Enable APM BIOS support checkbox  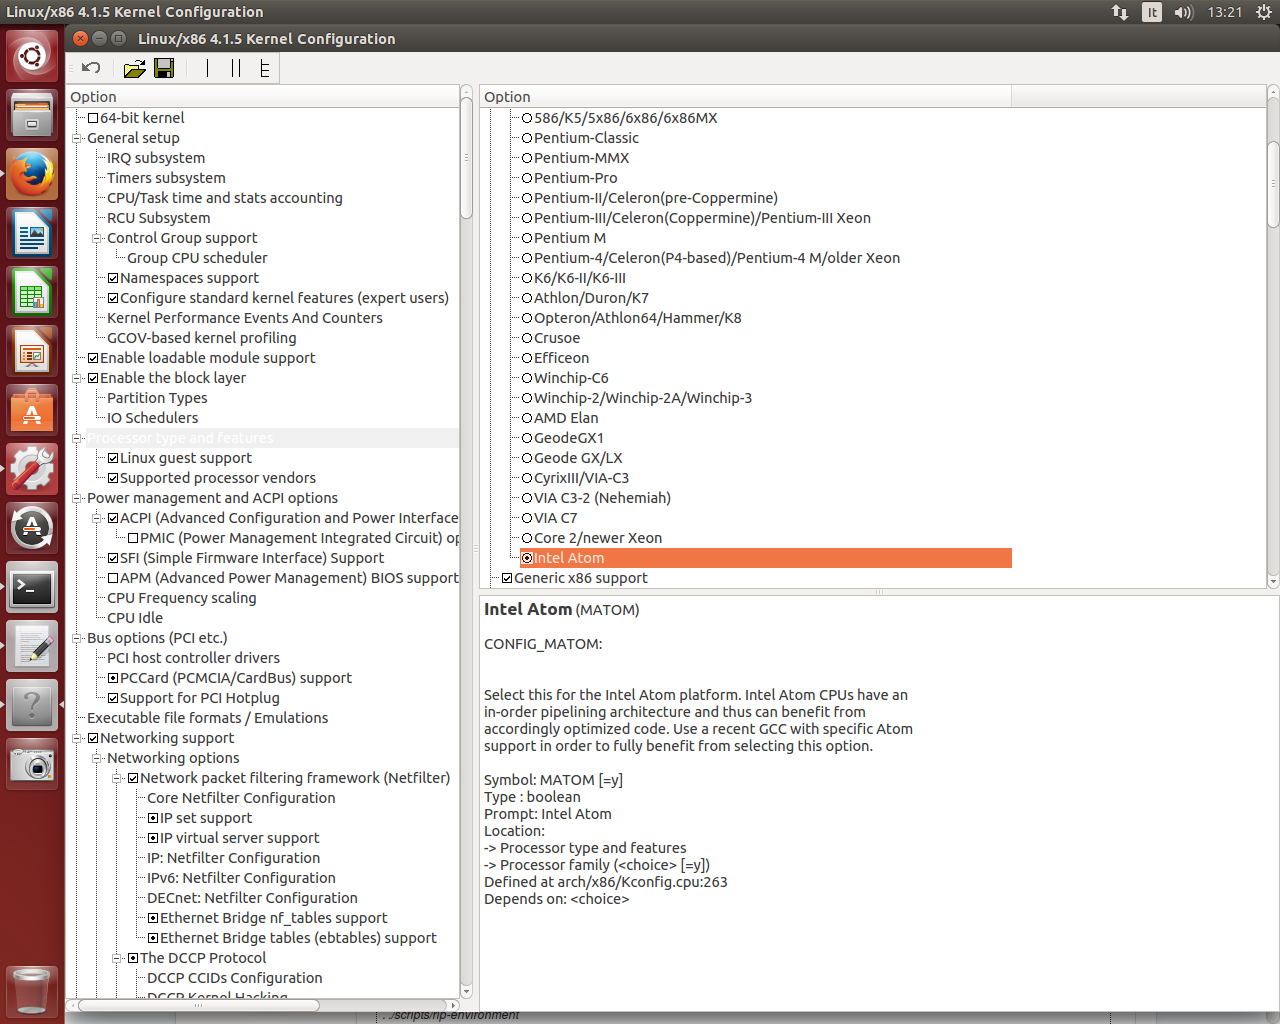click(x=113, y=578)
